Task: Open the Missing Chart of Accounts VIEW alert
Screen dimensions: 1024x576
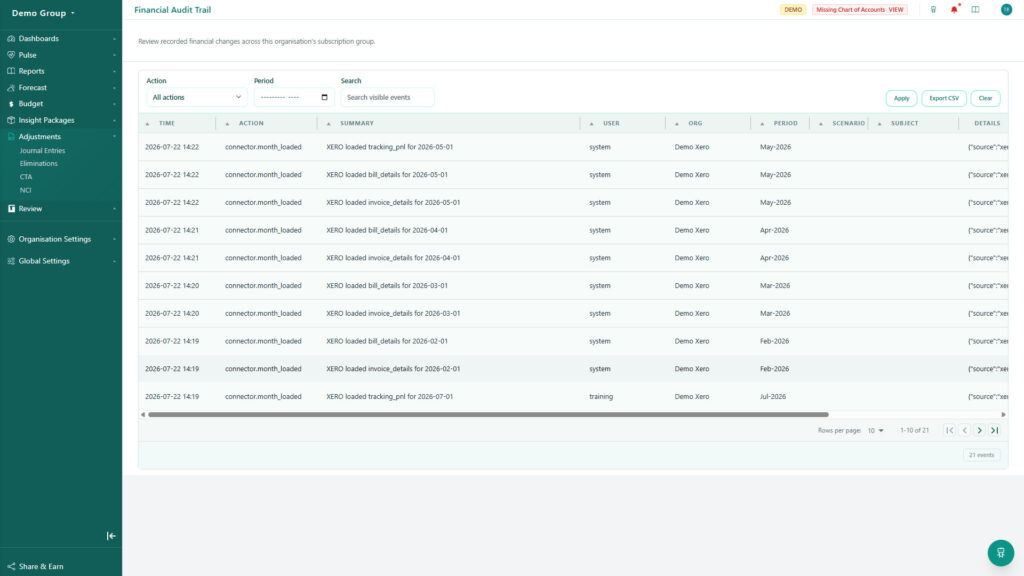Action: [859, 10]
